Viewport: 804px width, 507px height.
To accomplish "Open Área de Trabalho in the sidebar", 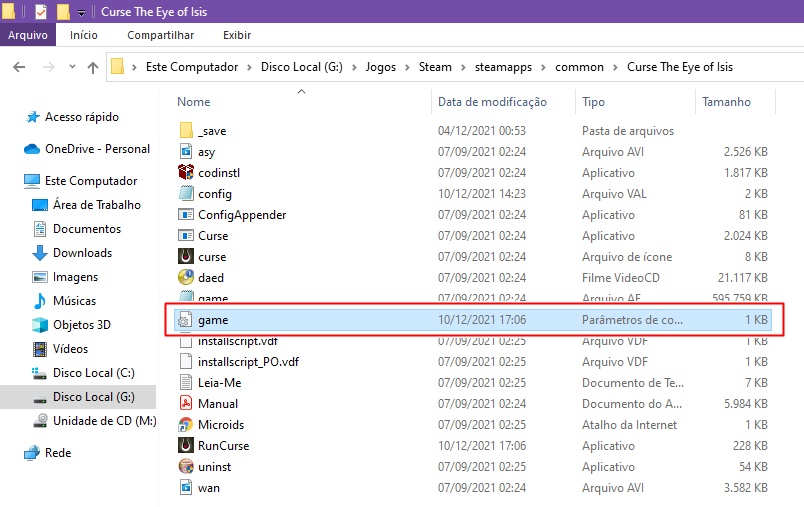I will (96, 205).
